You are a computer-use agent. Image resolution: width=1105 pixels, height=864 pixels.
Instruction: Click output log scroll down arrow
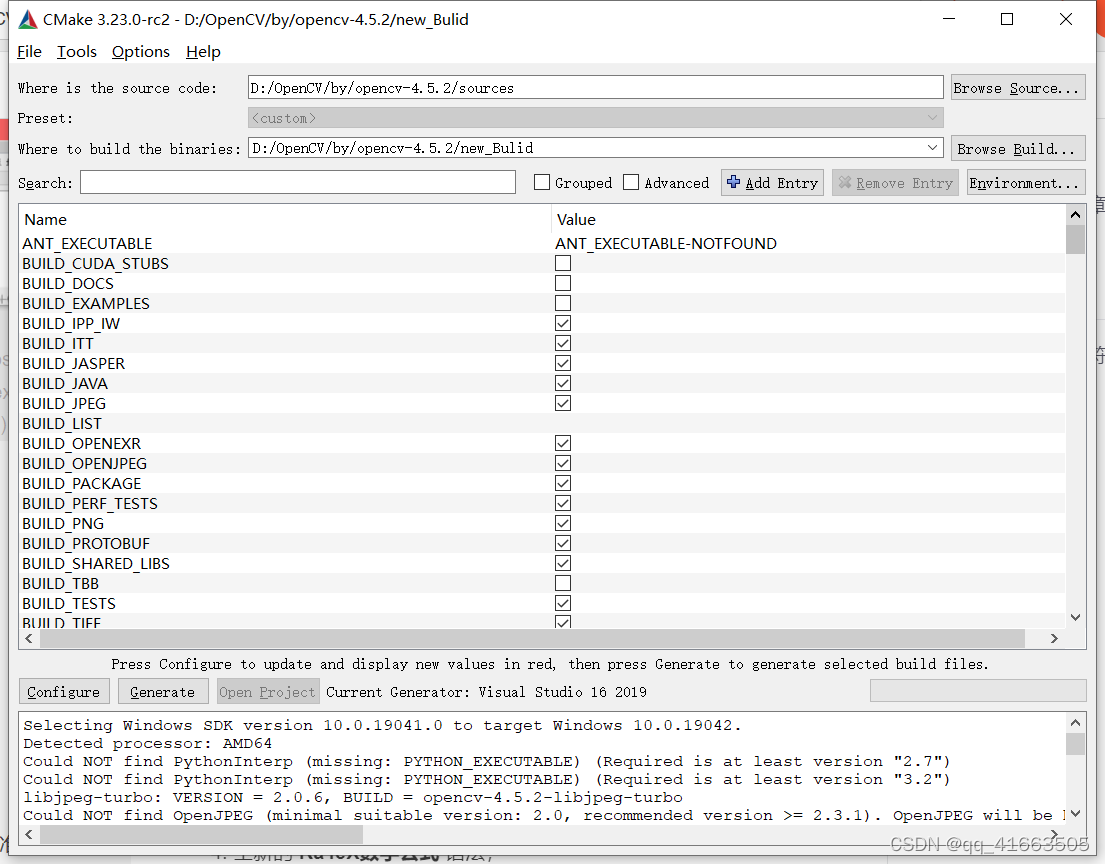coord(1075,814)
